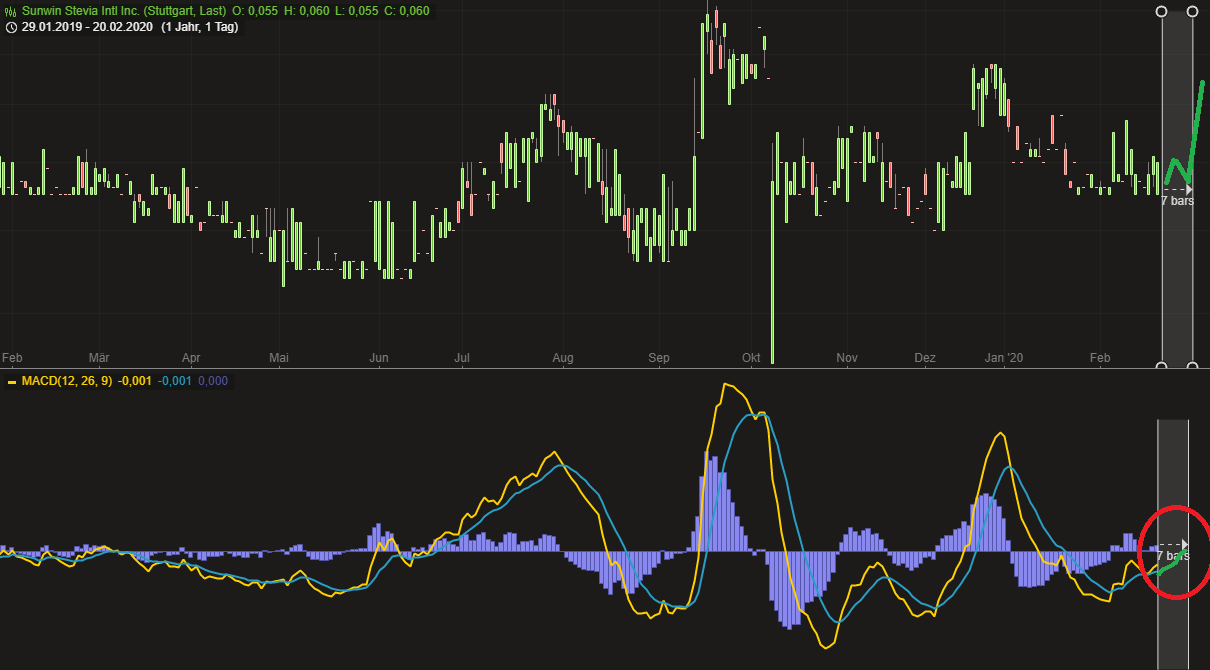Click the blue signal value -0,001
This screenshot has width=1210, height=670.
175,381
